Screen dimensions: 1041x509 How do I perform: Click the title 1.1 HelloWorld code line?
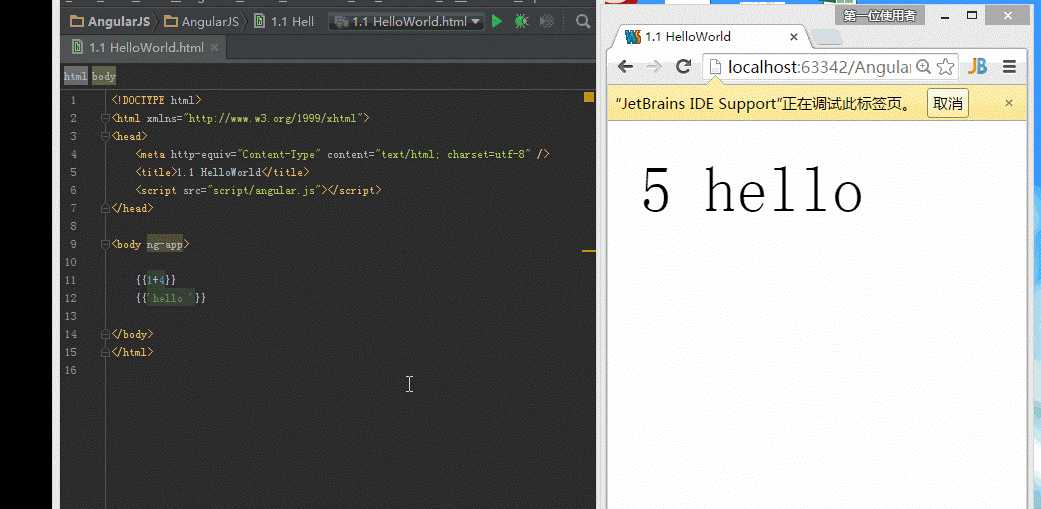[222, 172]
